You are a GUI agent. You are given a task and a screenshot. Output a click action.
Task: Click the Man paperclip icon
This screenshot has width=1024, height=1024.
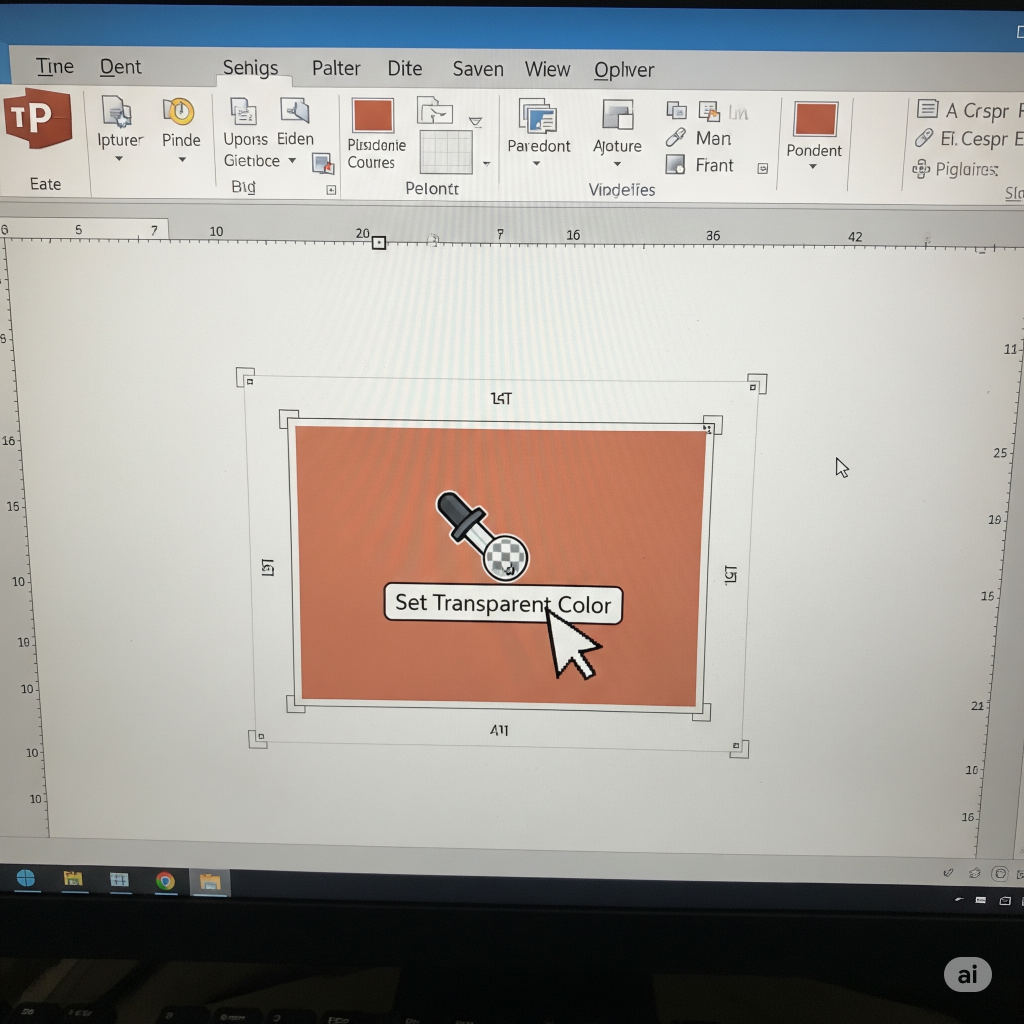point(676,138)
